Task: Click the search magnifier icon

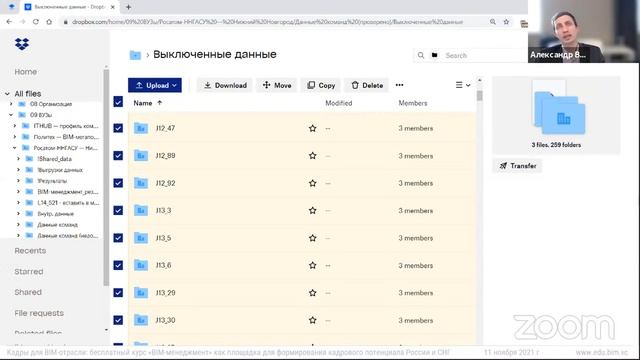Action: [420, 55]
